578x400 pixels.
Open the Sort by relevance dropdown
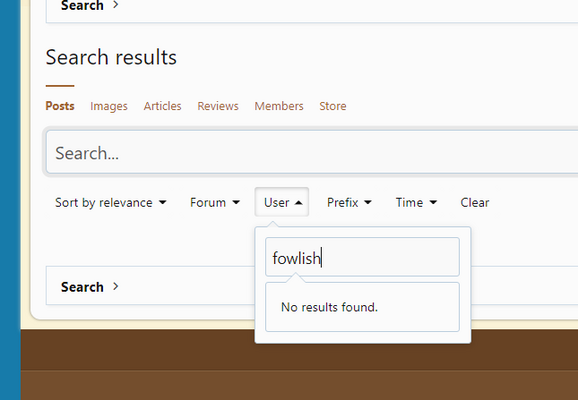click(x=111, y=202)
